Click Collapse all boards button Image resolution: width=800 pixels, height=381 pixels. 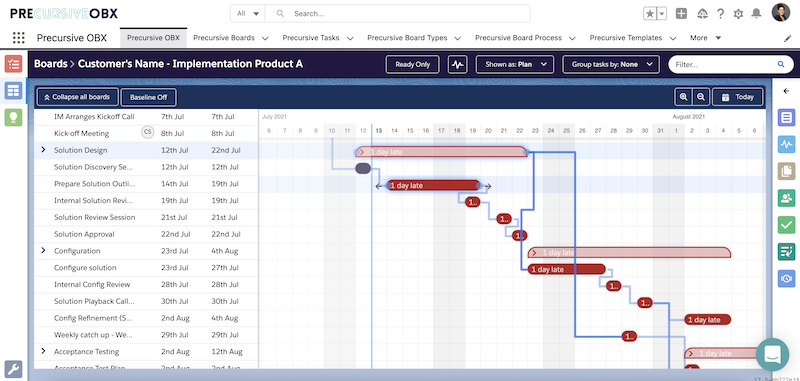pyautogui.click(x=77, y=96)
